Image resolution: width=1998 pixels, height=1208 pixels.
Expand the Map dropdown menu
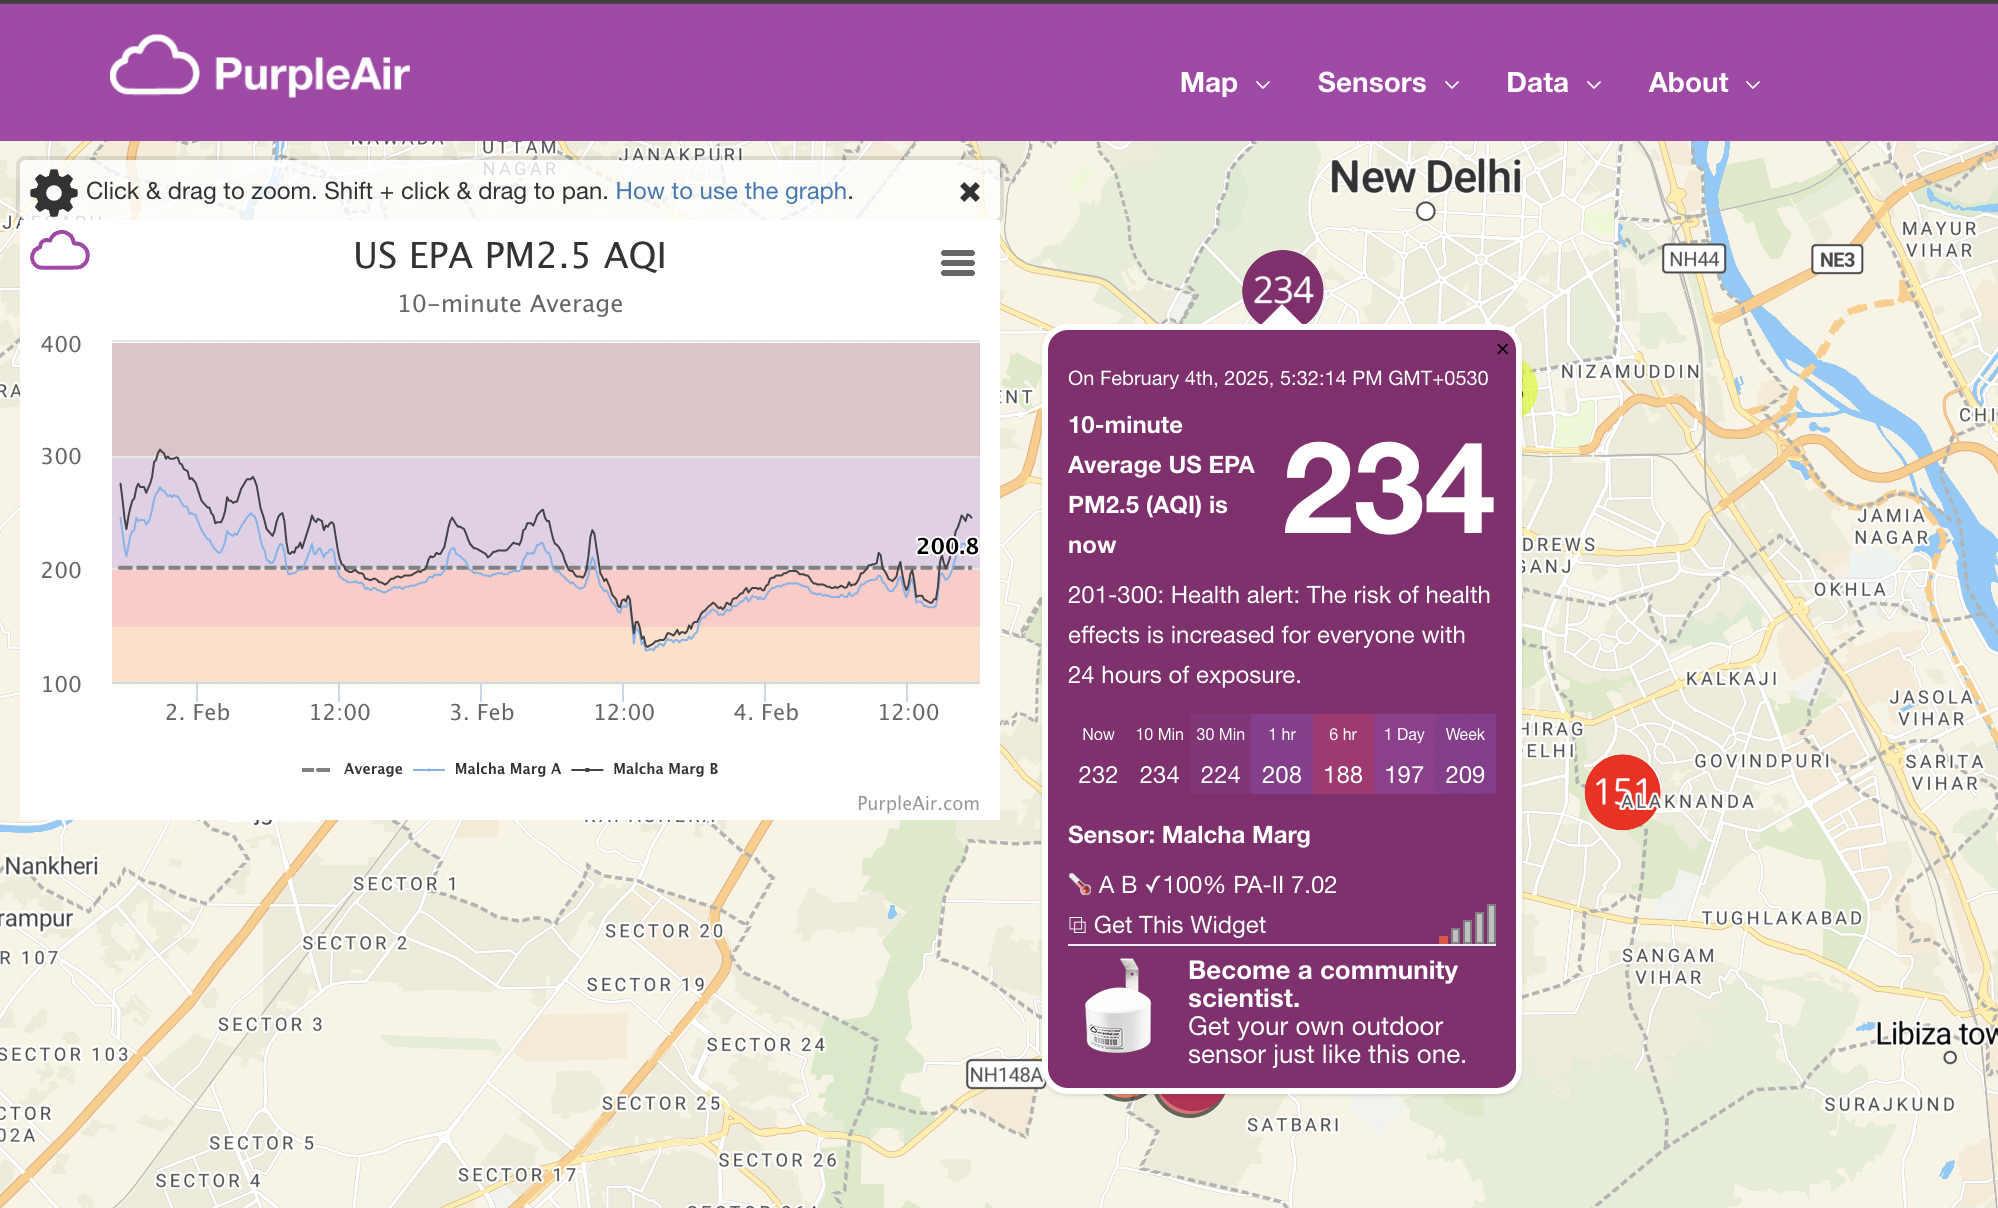(1224, 83)
